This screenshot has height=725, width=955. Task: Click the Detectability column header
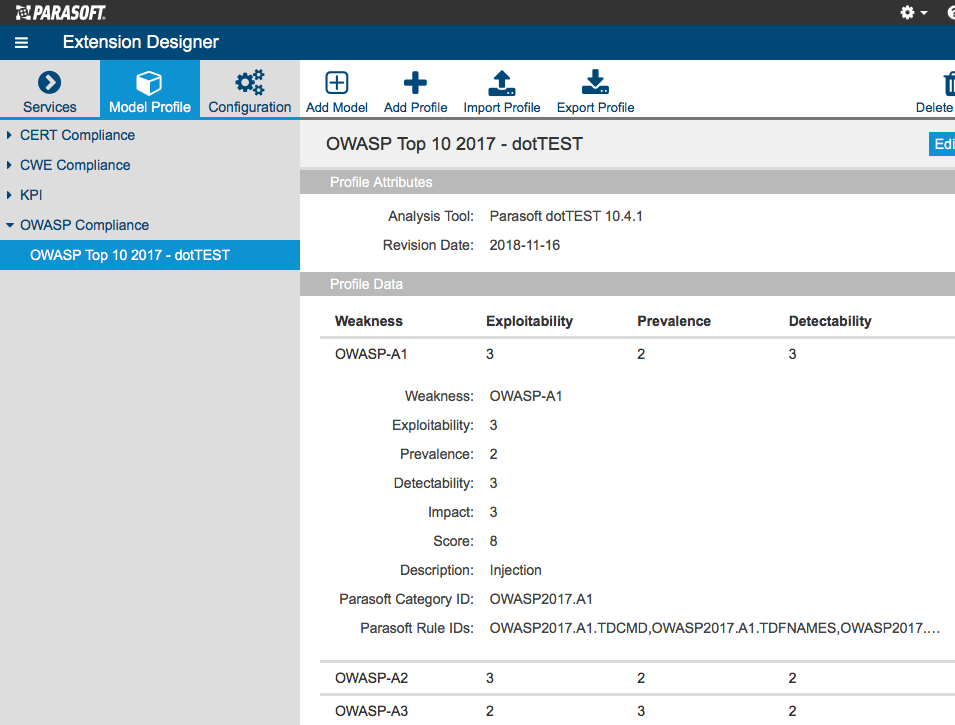click(830, 321)
